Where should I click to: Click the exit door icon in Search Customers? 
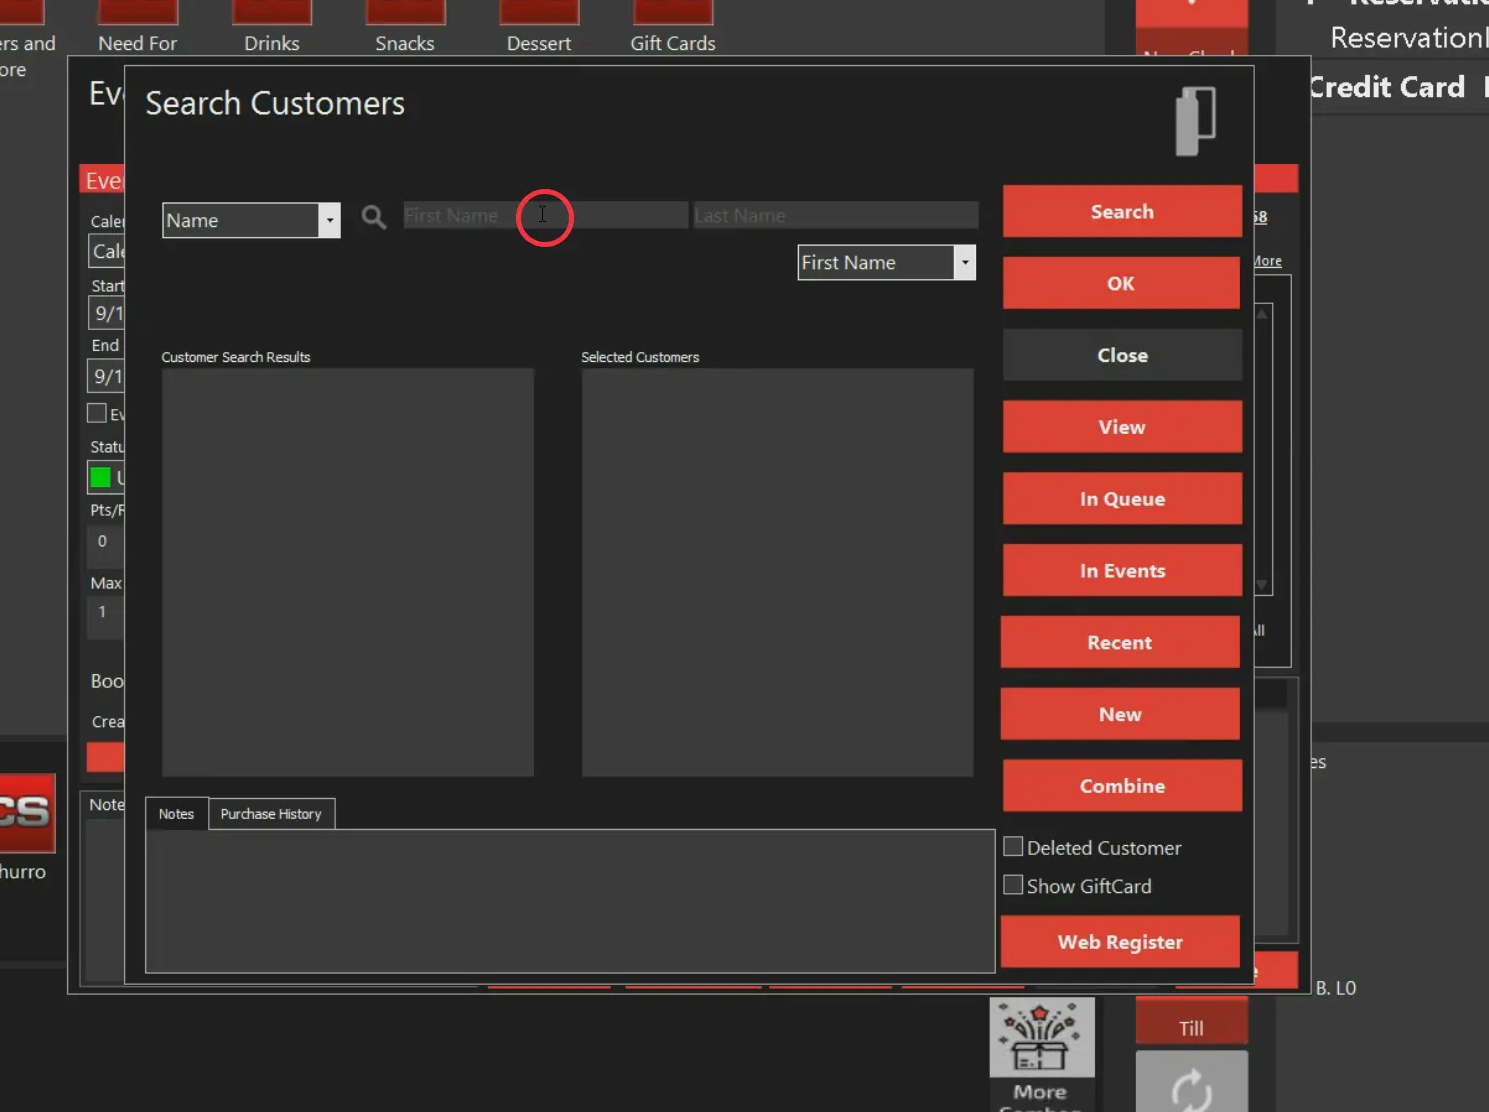(x=1196, y=121)
